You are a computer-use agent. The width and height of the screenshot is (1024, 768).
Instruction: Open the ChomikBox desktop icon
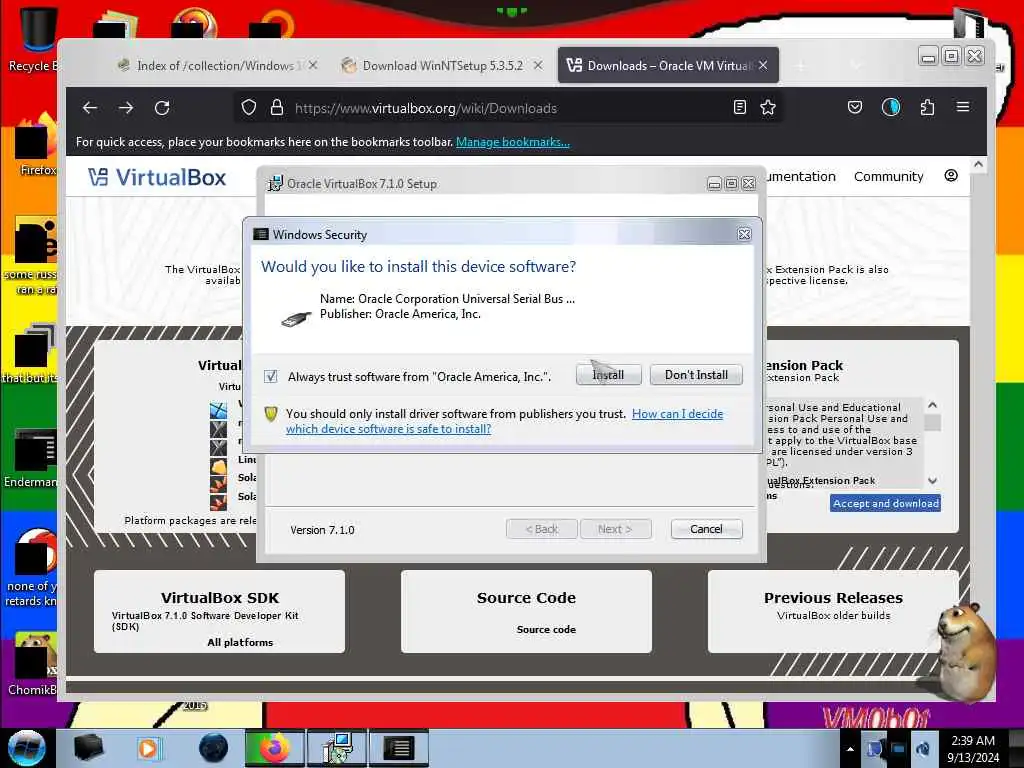(x=33, y=663)
